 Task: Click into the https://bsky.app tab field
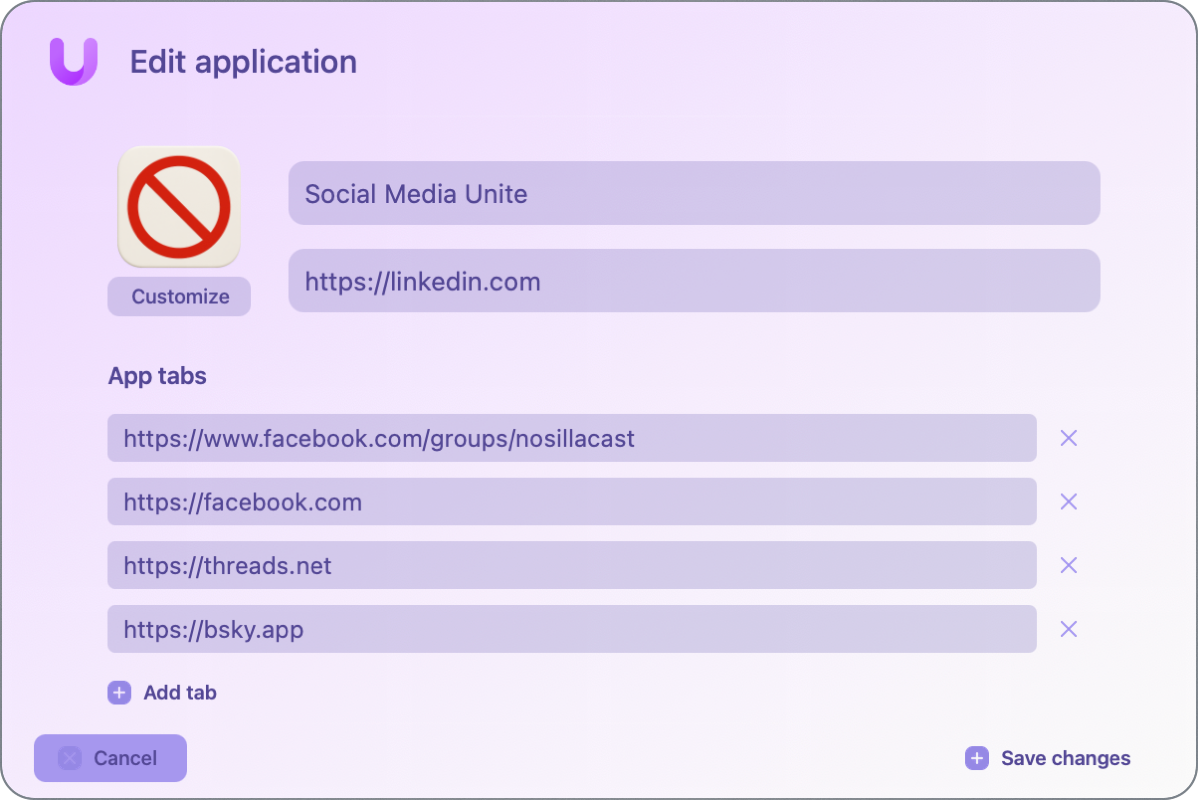[571, 629]
